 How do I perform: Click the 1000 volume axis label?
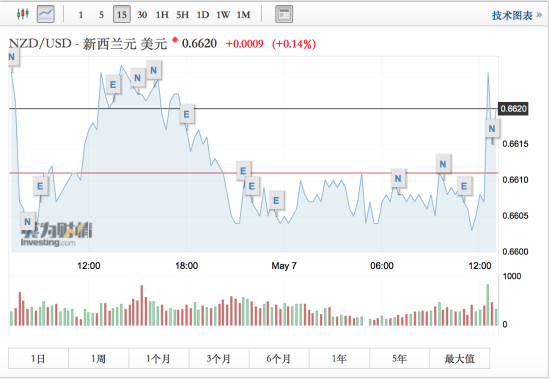[x=512, y=276]
